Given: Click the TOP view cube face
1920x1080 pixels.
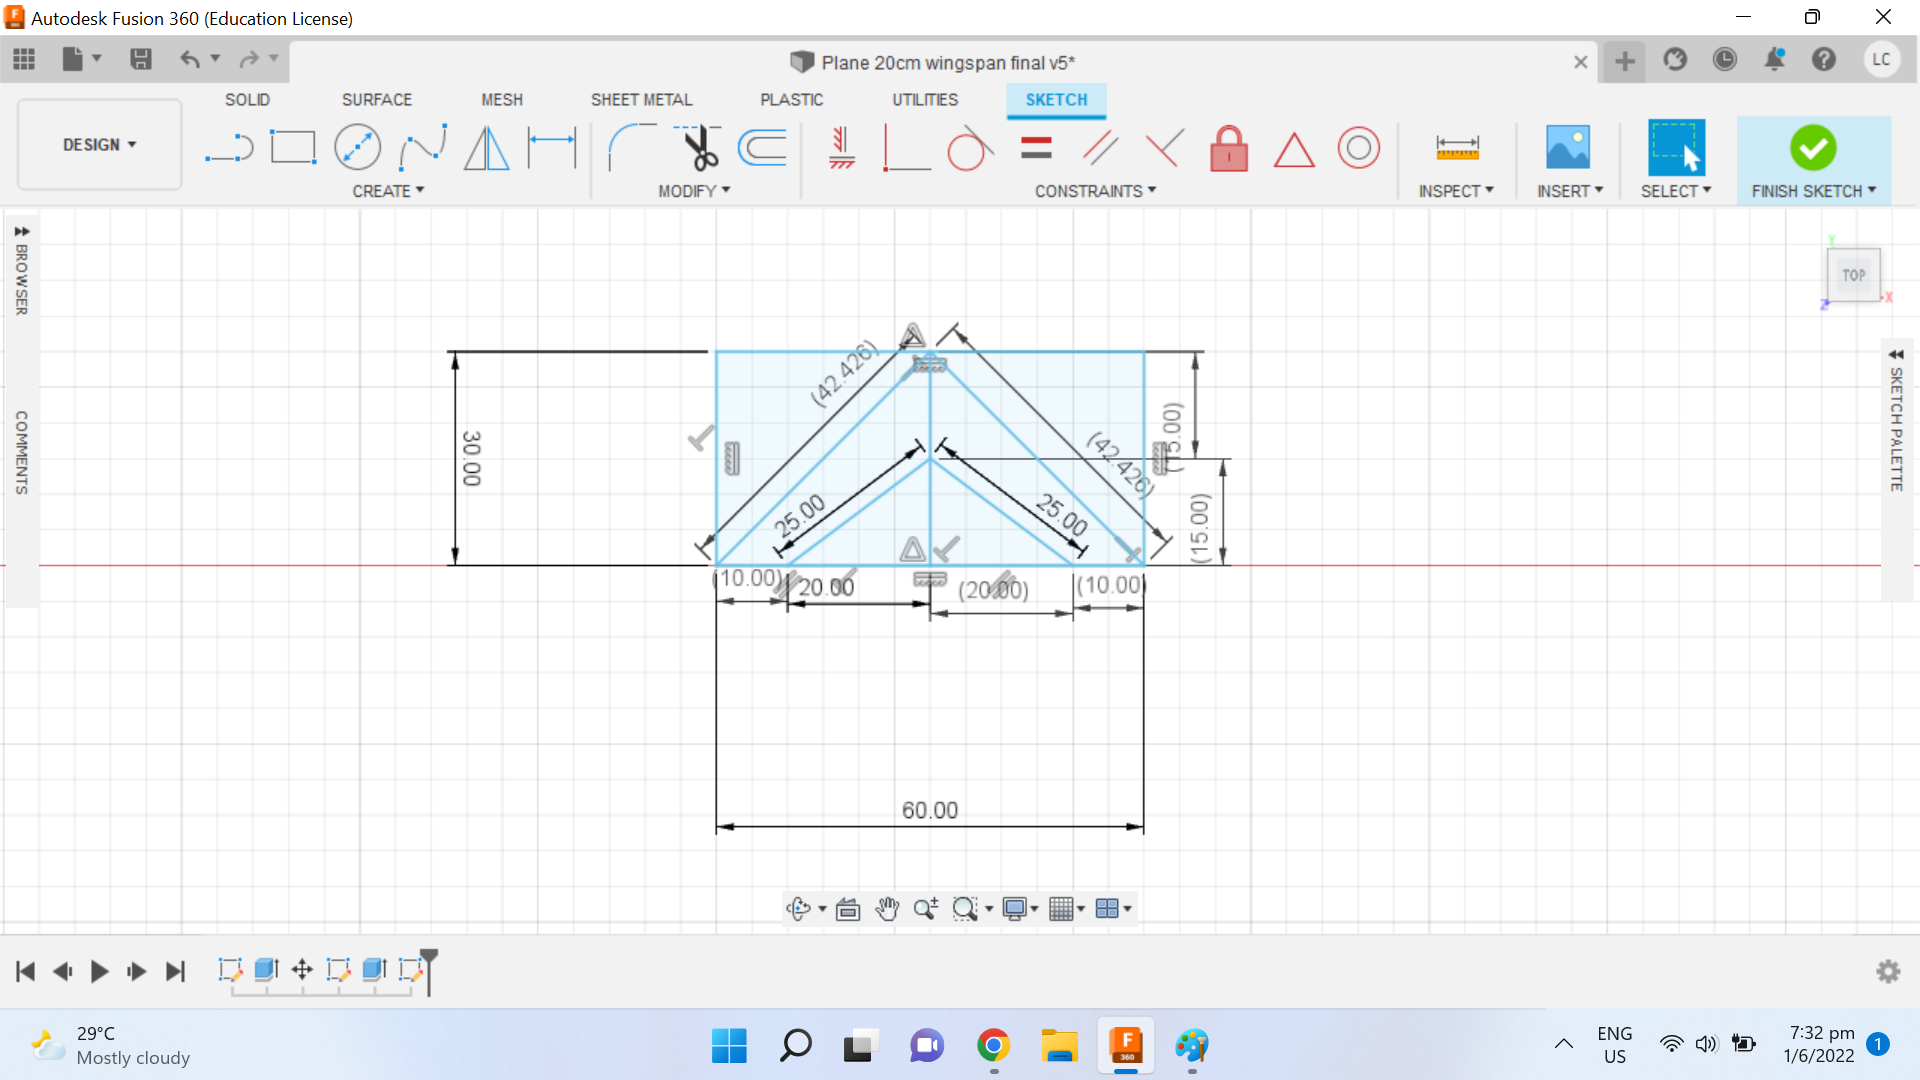Looking at the screenshot, I should pyautogui.click(x=1854, y=275).
